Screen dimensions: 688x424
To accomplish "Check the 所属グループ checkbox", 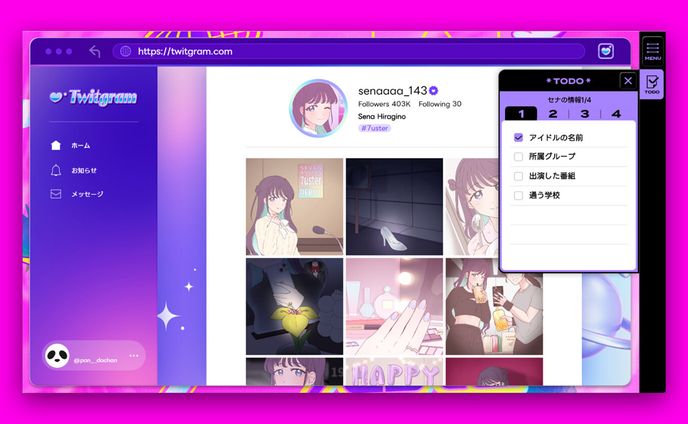I will click(518, 157).
